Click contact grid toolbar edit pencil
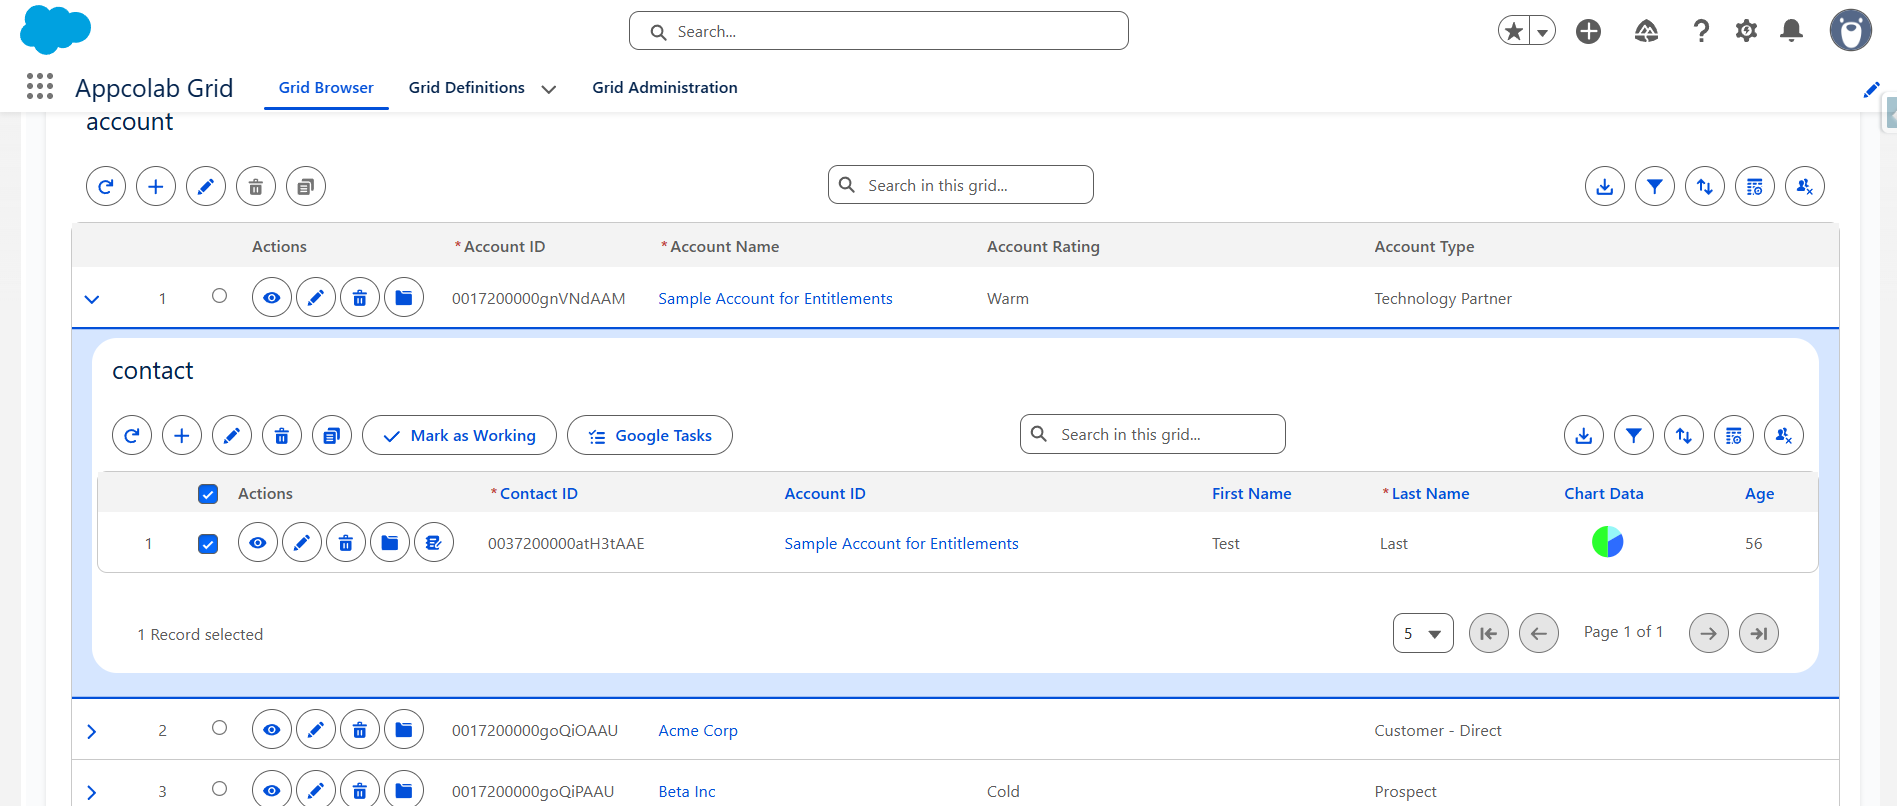The height and width of the screenshot is (806, 1897). tap(232, 435)
